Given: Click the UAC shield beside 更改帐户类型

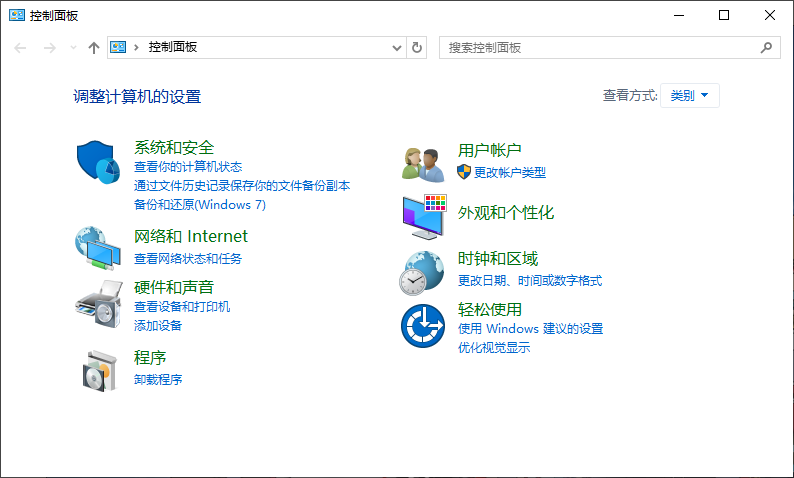Looking at the screenshot, I should click(x=464, y=172).
